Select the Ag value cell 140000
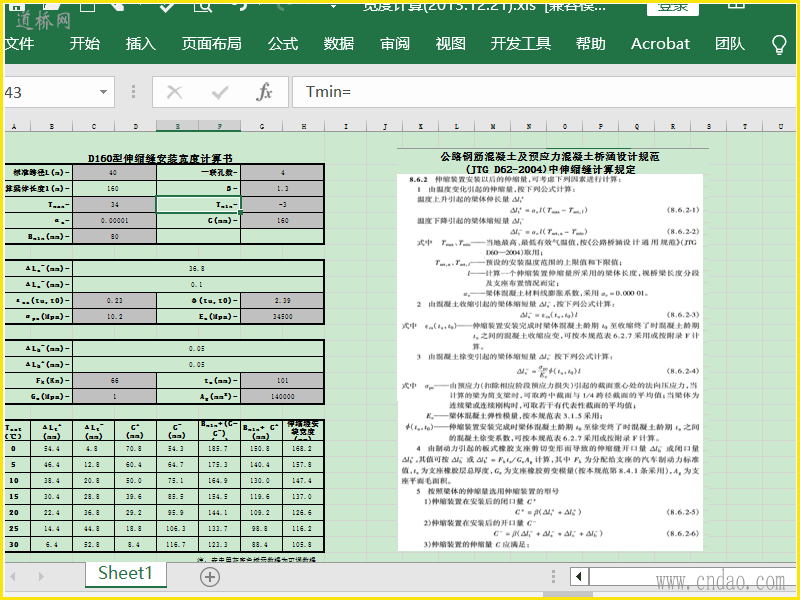Screen dimensions: 800x600 tap(282, 396)
